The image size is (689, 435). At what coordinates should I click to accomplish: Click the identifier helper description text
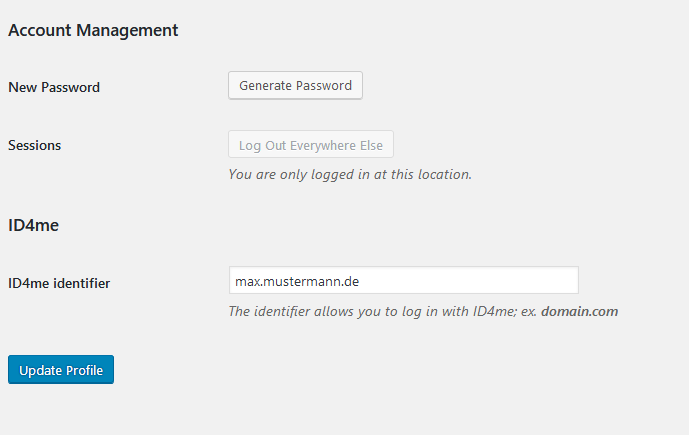point(423,311)
